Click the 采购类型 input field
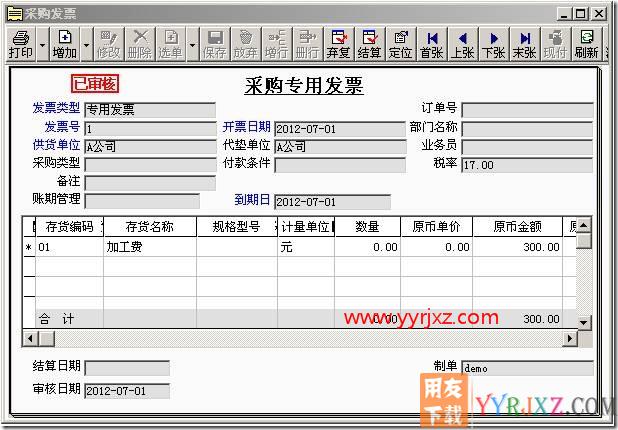This screenshot has height=430, width=618. 150,165
